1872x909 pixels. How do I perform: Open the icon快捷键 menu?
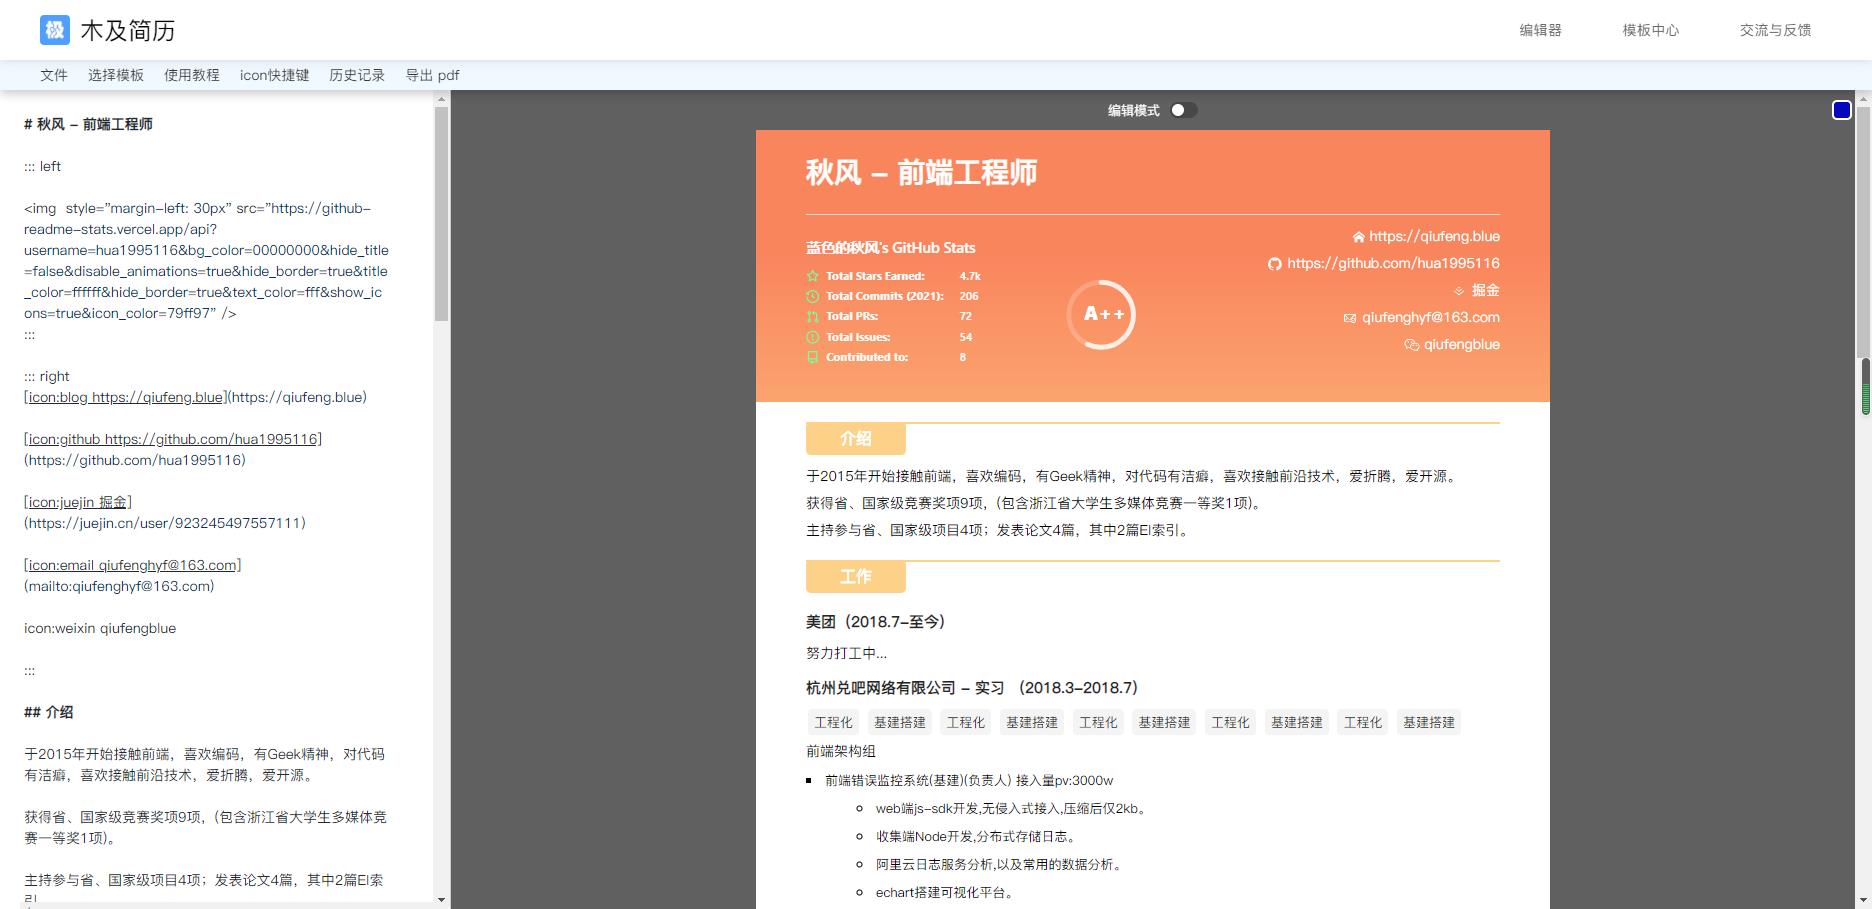[274, 75]
